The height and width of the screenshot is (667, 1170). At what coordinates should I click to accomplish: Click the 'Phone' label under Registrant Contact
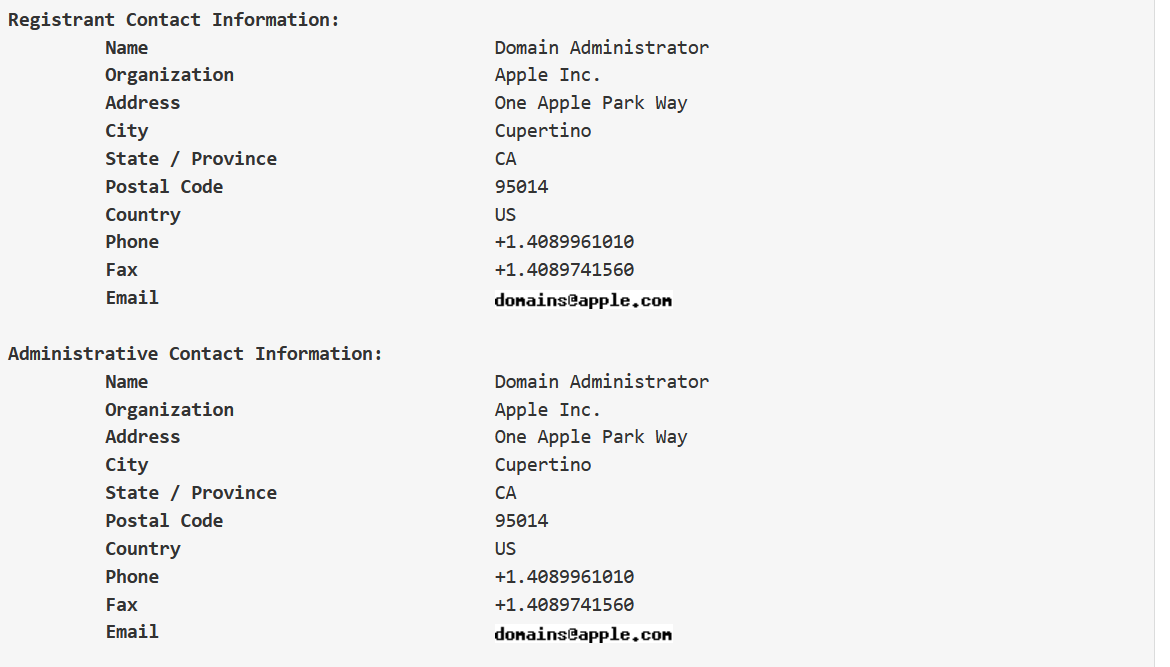click(132, 242)
